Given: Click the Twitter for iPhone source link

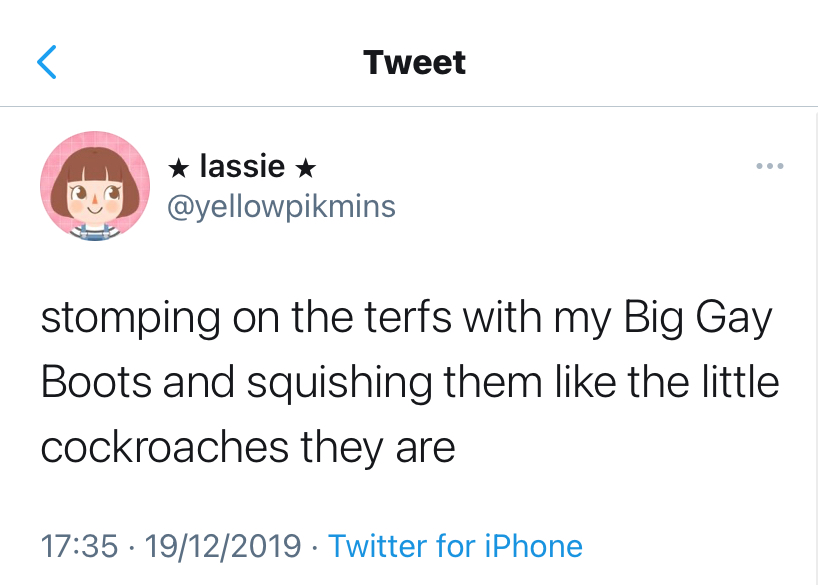Looking at the screenshot, I should point(455,546).
